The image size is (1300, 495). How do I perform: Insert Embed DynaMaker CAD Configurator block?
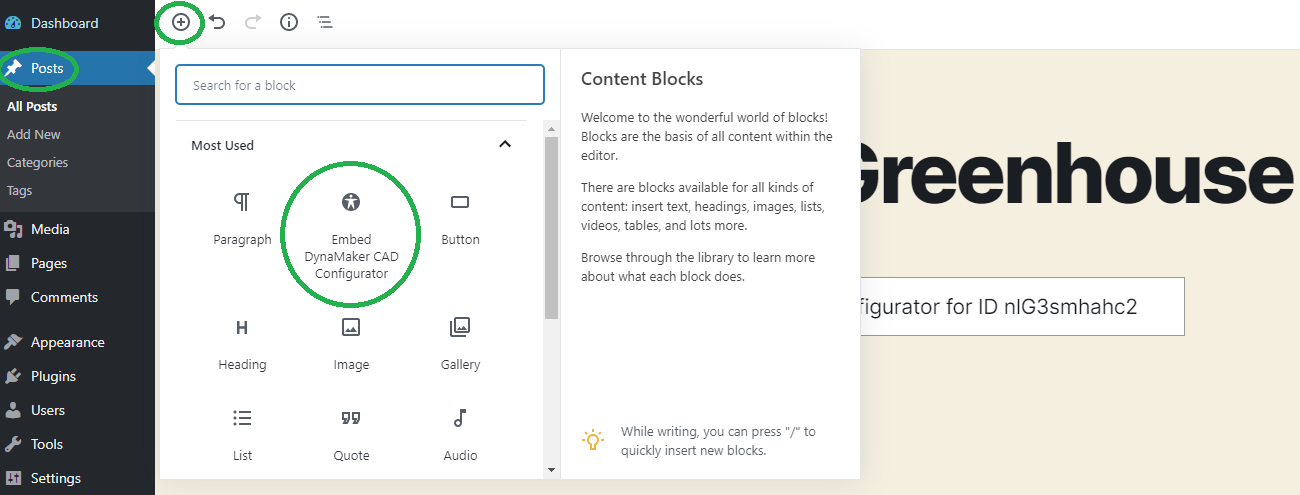[351, 236]
